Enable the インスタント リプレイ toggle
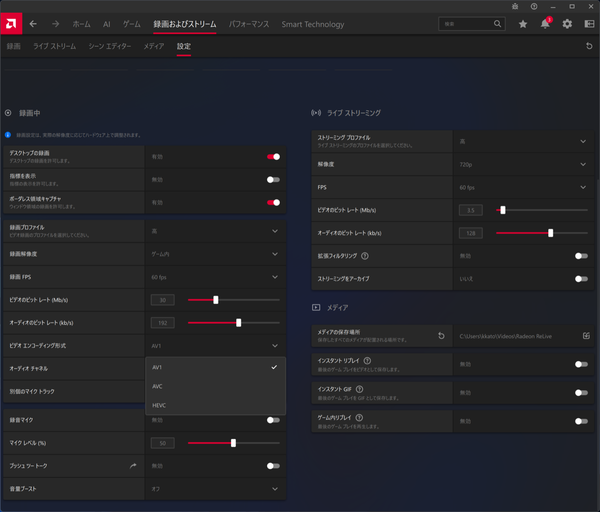 pos(581,364)
